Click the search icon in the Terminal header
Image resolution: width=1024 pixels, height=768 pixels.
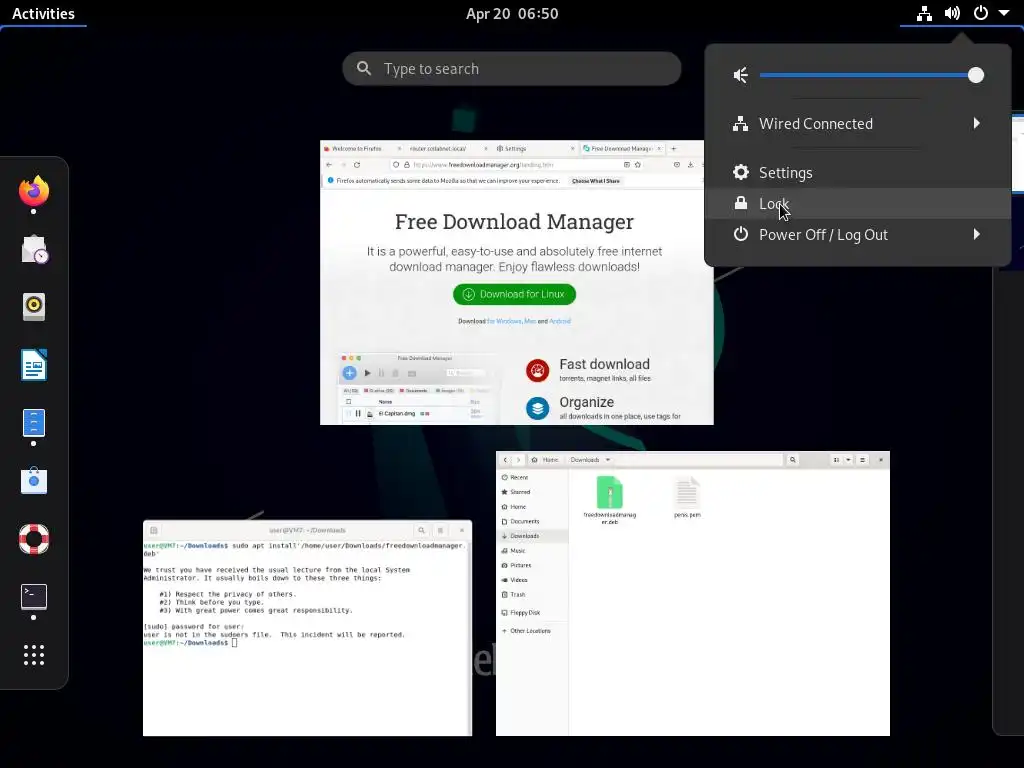coord(421,530)
